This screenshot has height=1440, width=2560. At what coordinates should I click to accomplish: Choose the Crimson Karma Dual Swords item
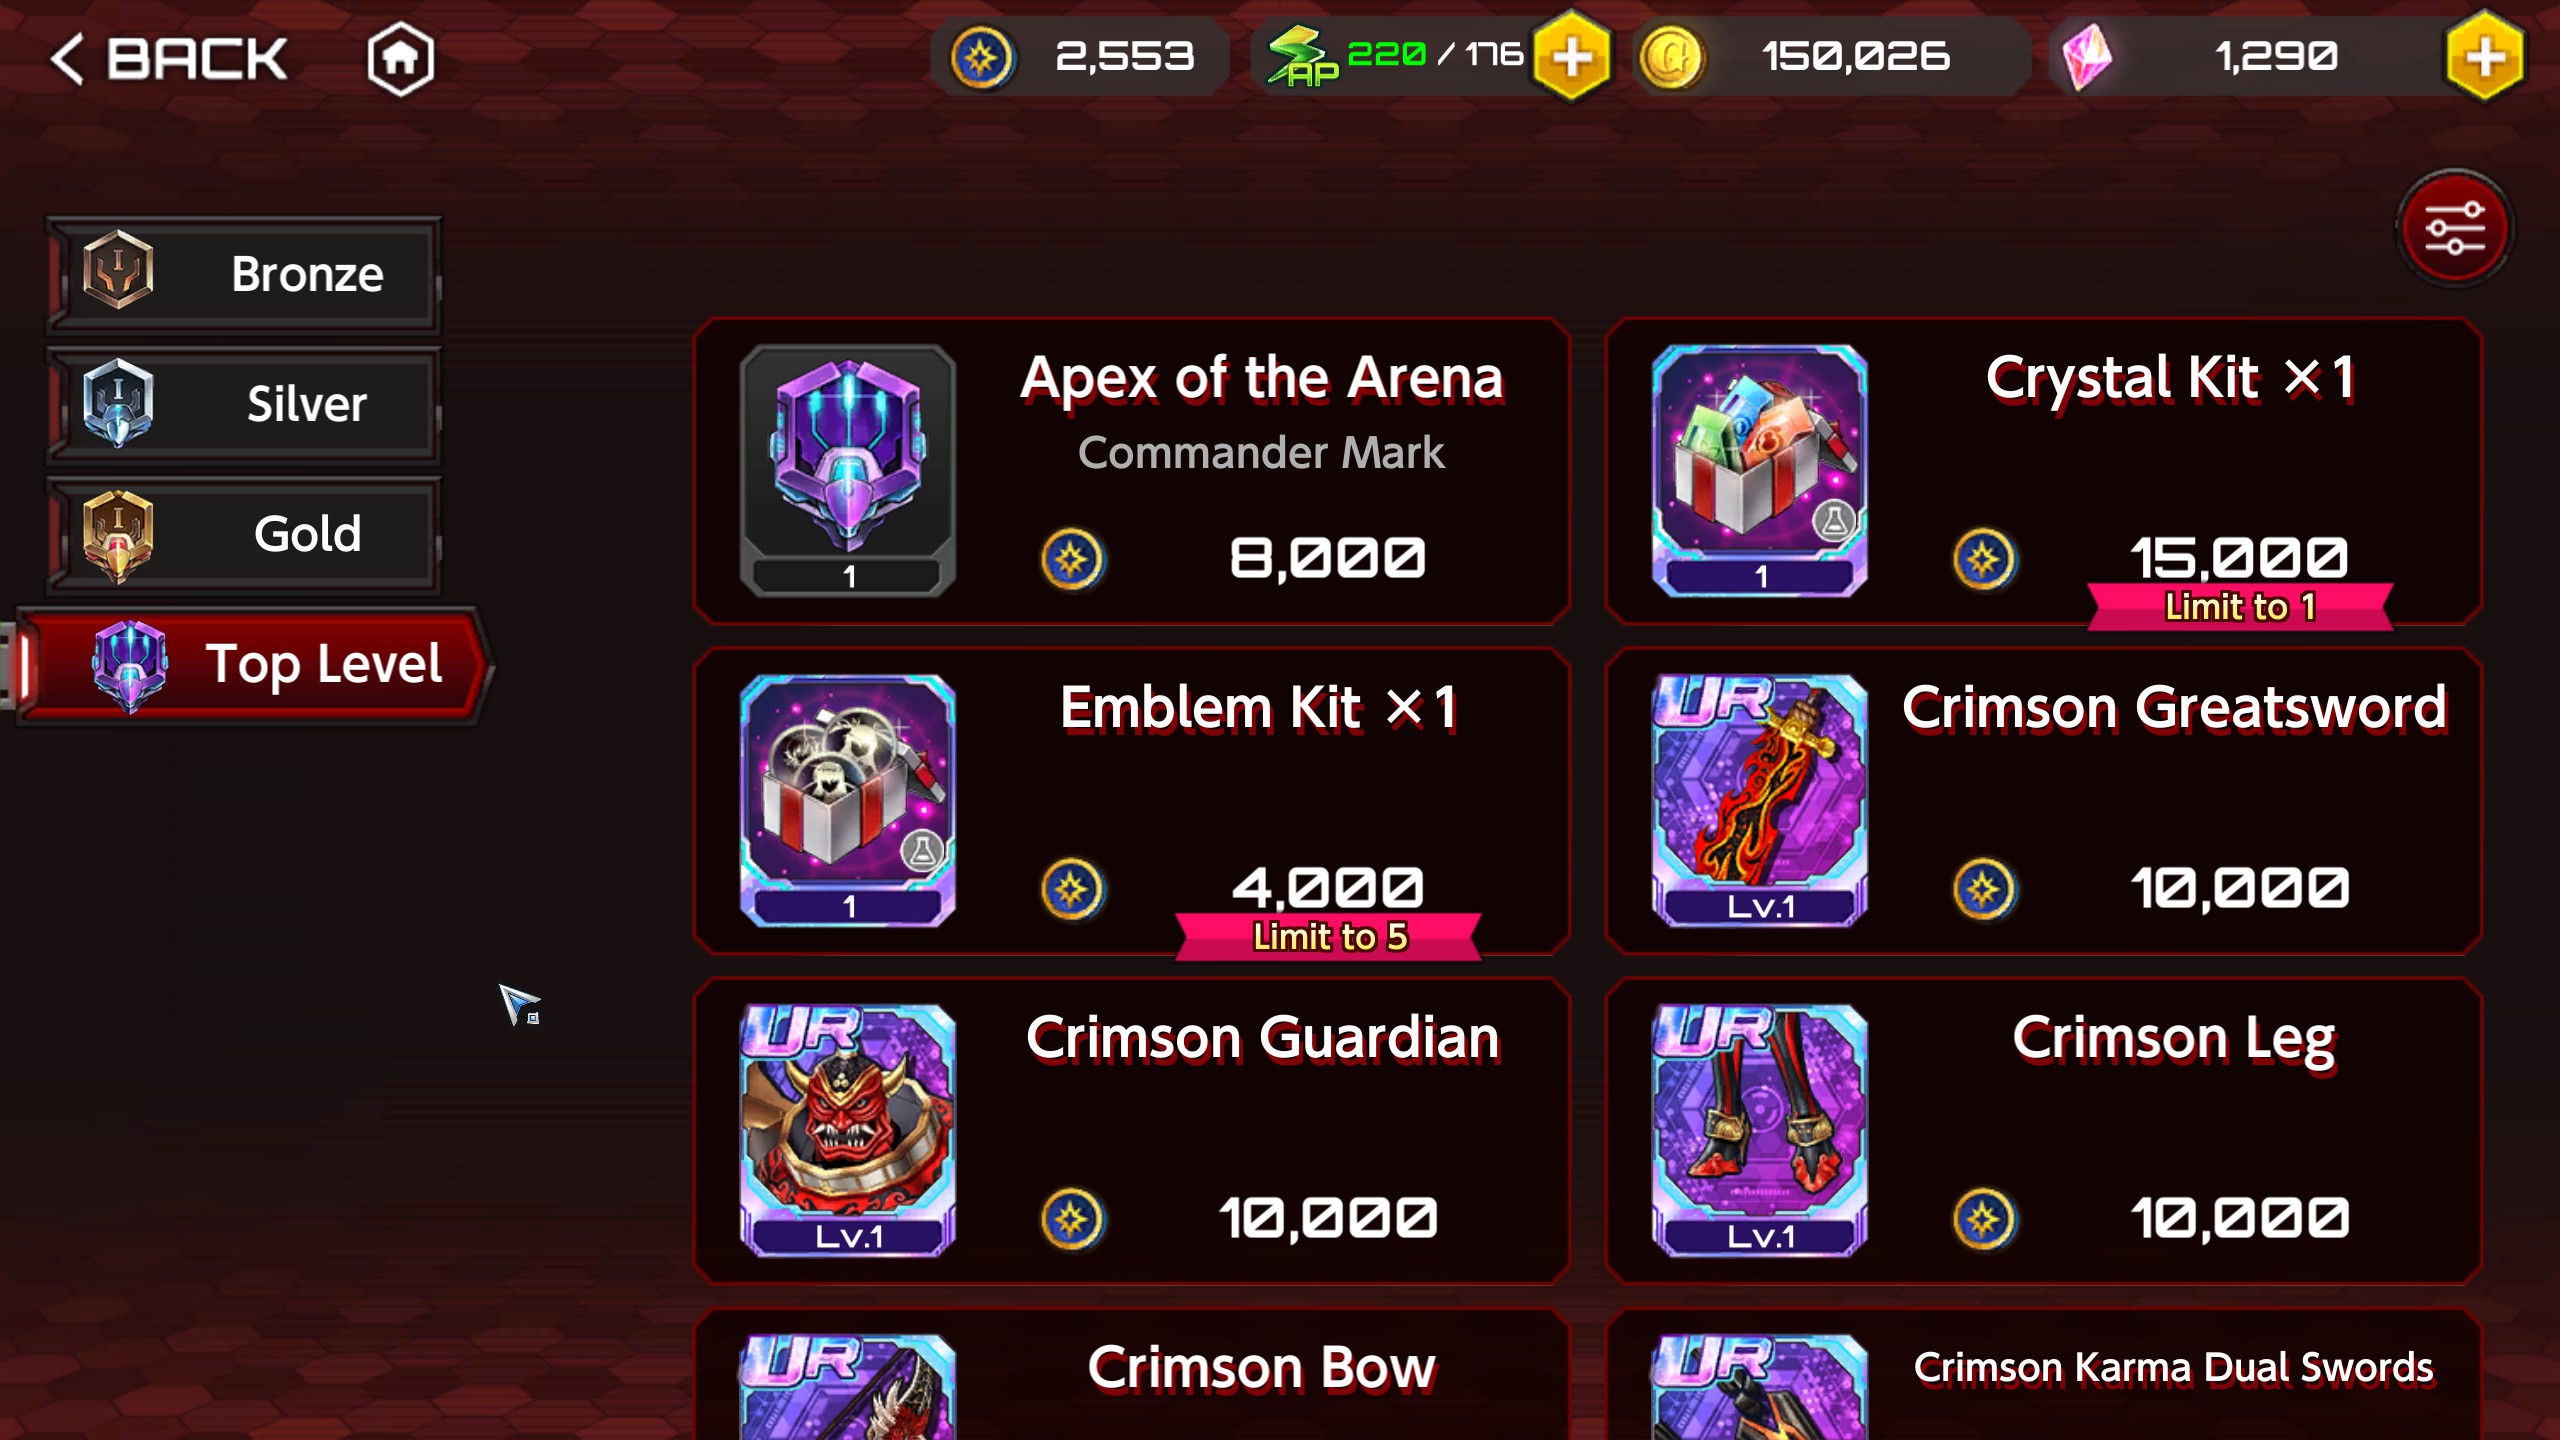(2044, 1375)
